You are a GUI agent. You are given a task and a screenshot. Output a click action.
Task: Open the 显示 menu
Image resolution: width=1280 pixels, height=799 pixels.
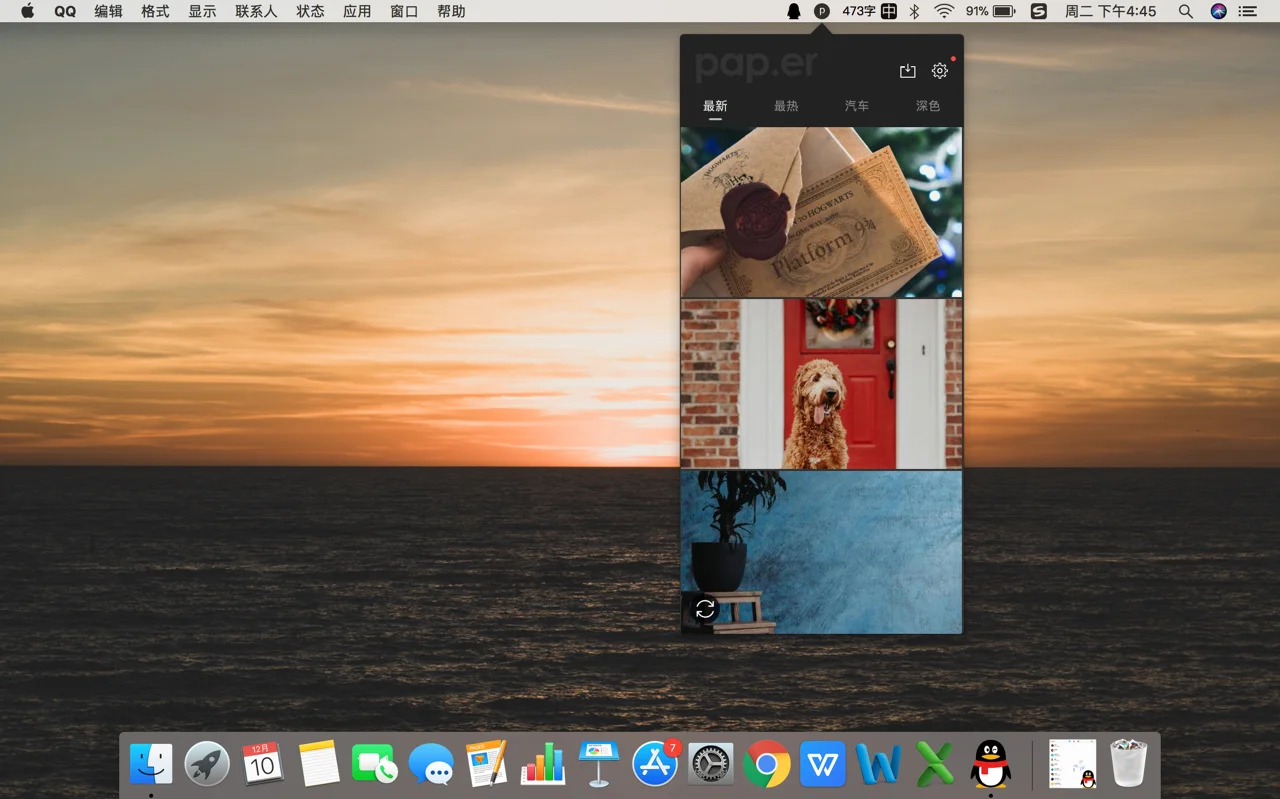[202, 11]
